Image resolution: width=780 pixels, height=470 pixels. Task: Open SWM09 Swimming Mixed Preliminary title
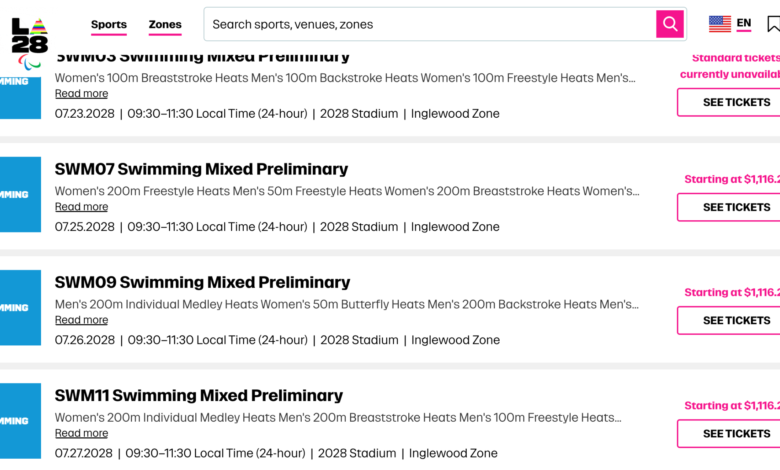click(x=202, y=282)
